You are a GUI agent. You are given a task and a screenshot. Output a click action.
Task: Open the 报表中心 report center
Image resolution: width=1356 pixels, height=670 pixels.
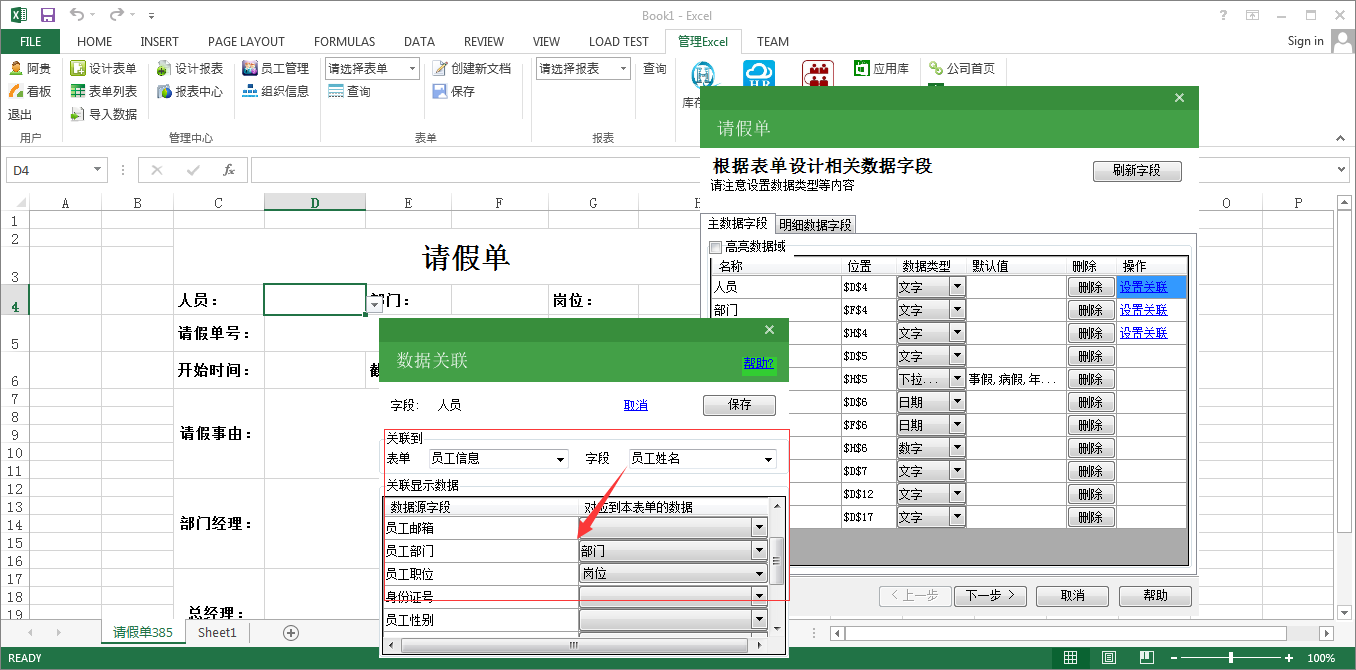click(x=189, y=91)
